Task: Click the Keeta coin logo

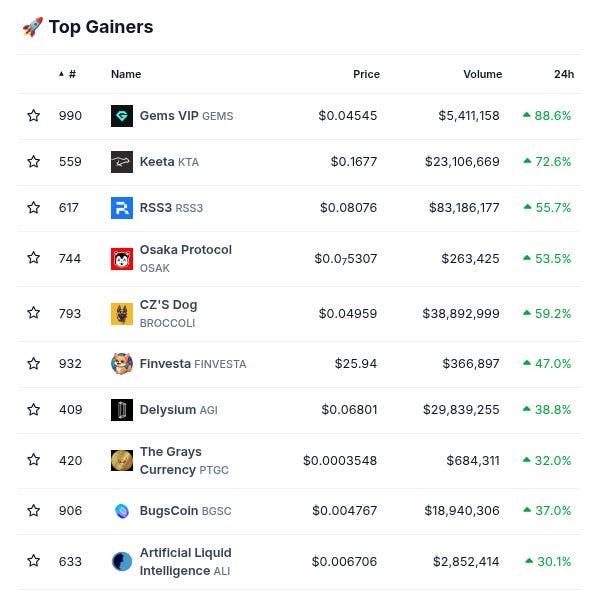Action: 122,162
